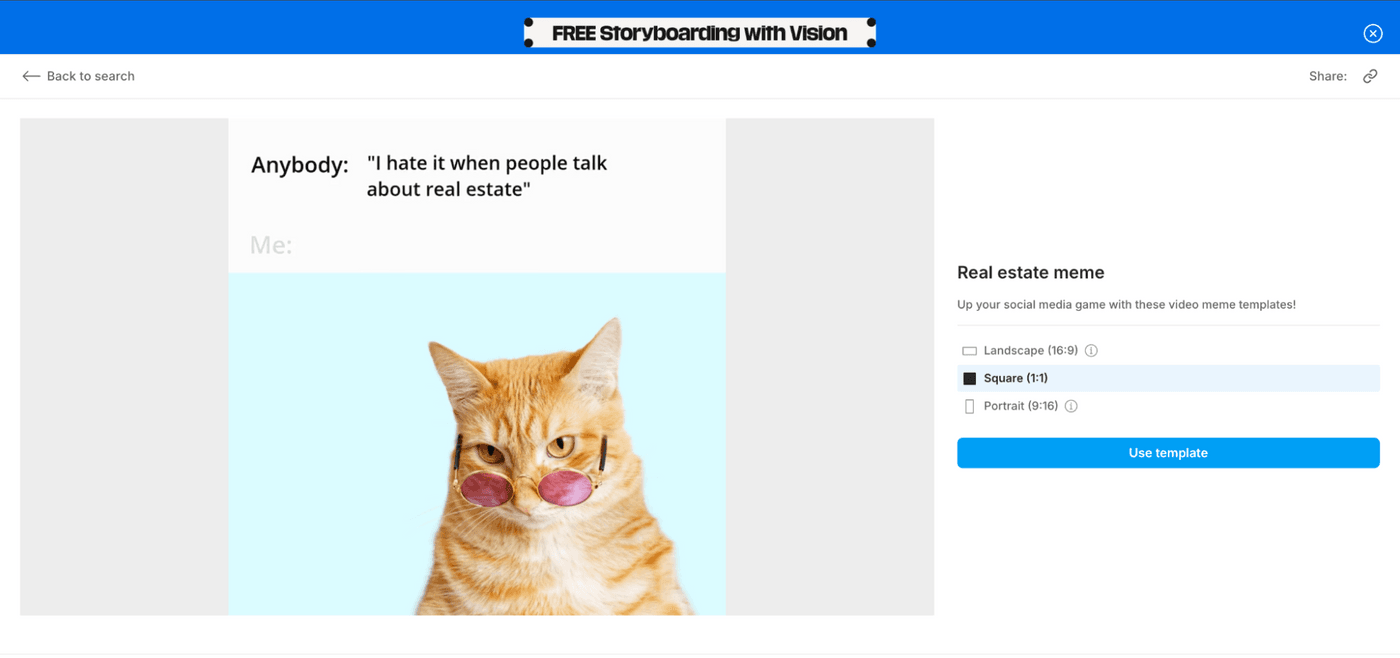Choose the Square (1:1) format label
1400x658 pixels.
click(x=1015, y=378)
